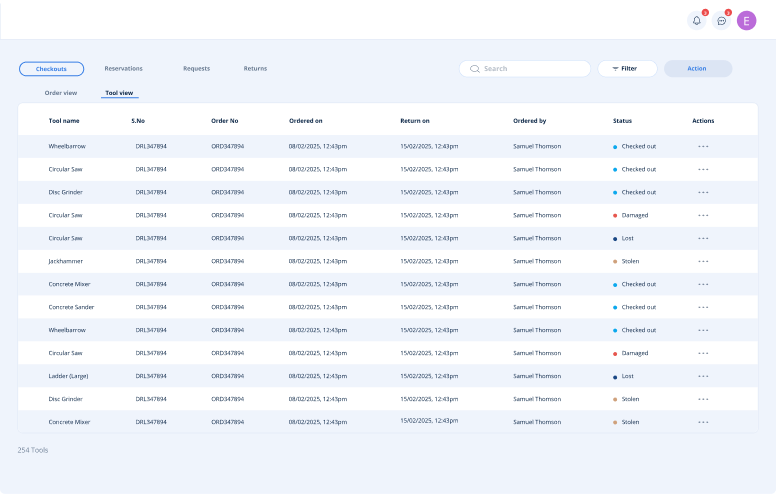Open the three-dot actions menu for the first Disc Grinder row

703,192
